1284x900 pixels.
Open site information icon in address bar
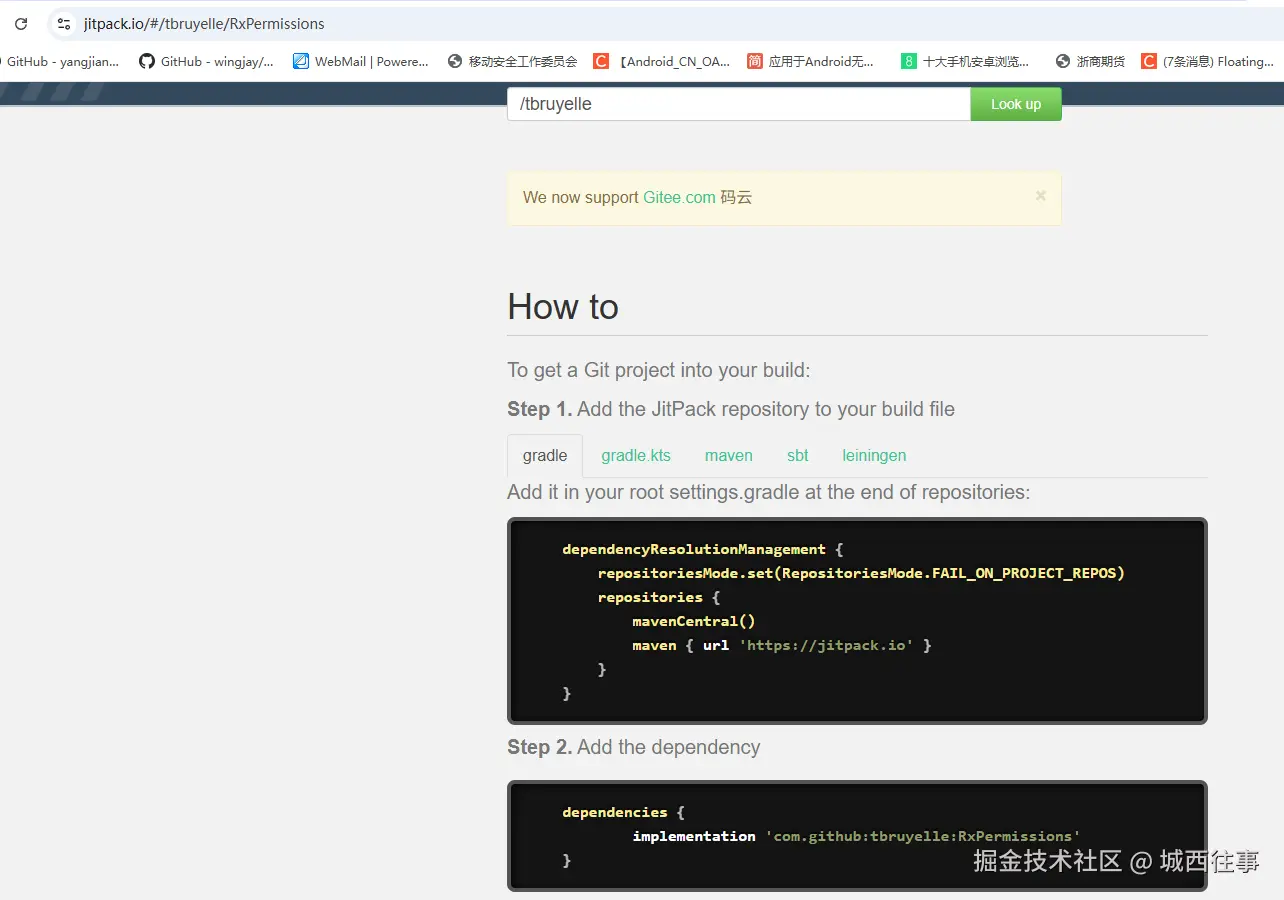click(x=64, y=24)
